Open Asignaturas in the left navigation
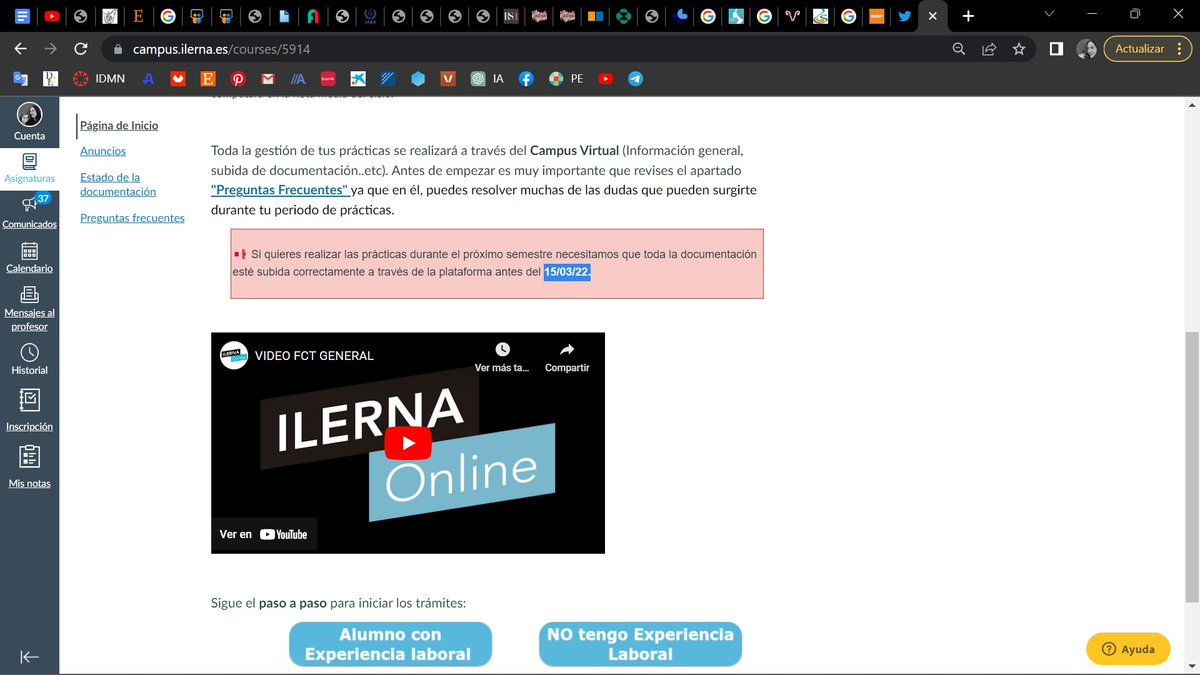Screen dimensions: 1200x675 29,168
